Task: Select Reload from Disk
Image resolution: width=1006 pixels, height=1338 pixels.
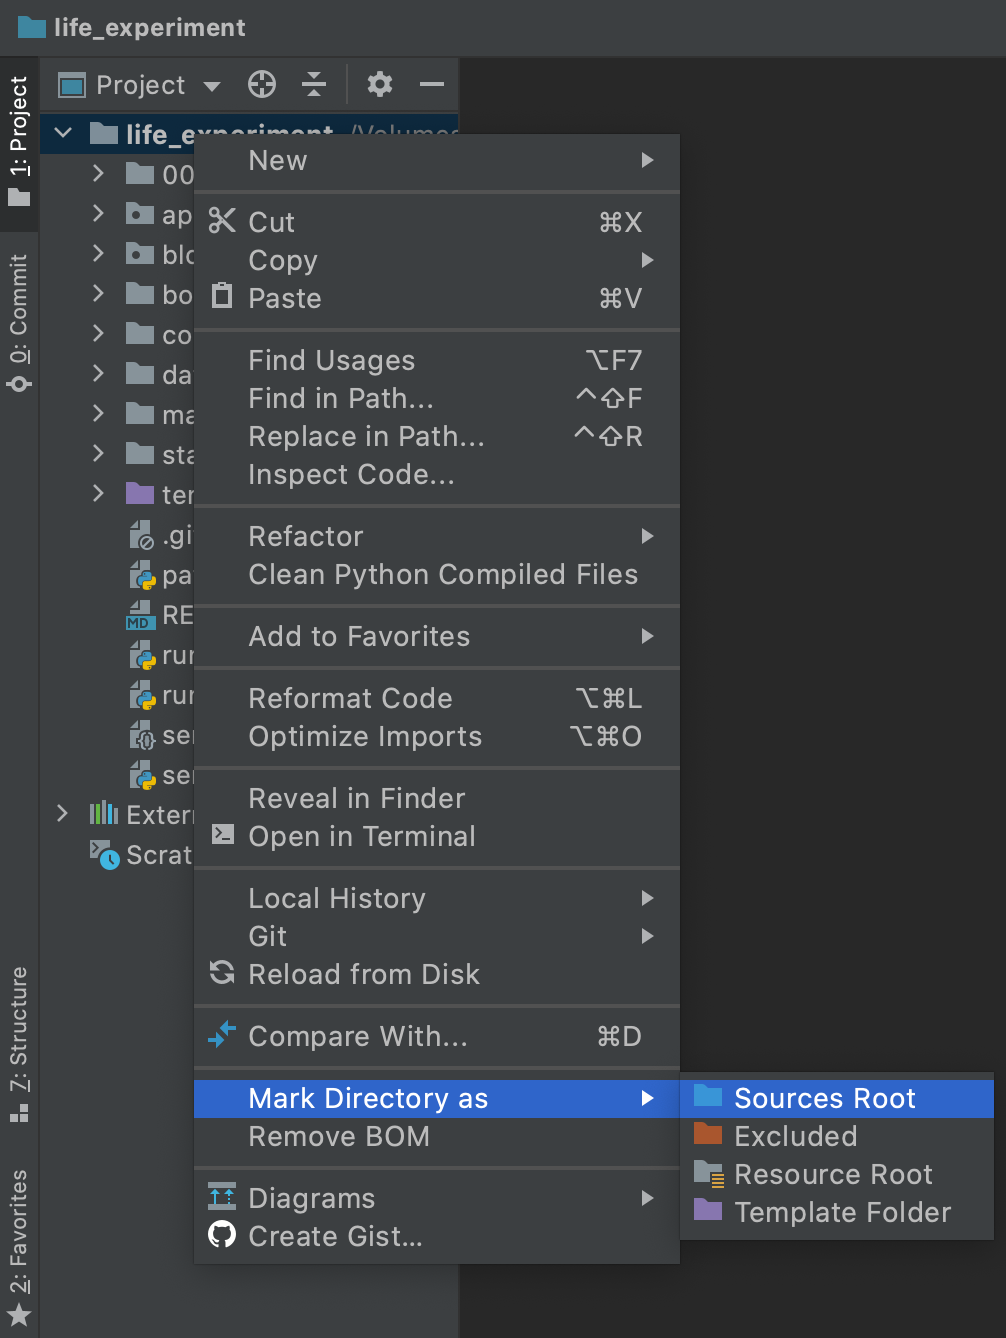Action: coord(363,975)
